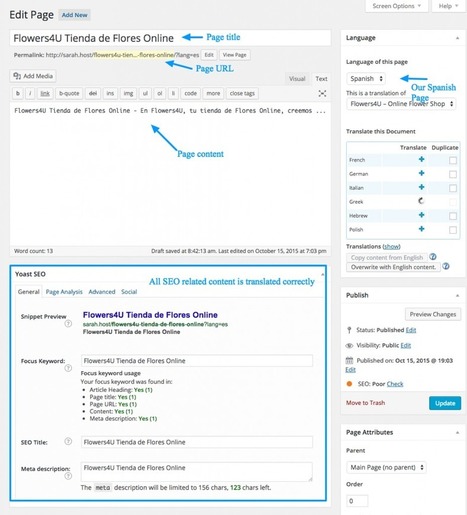Tick the French duplicate checkbox
The width and height of the screenshot is (467, 515).
[x=453, y=161]
